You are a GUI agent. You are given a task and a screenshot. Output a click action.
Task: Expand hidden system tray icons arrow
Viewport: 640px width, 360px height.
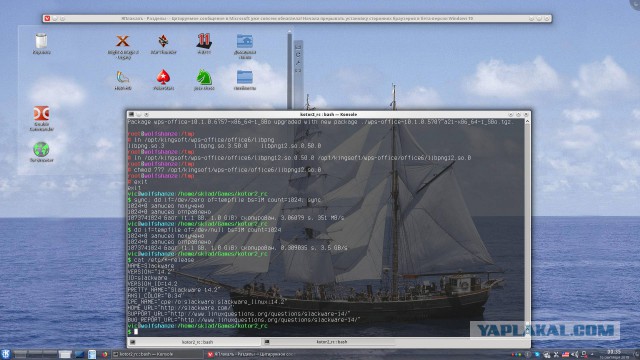pos(592,354)
